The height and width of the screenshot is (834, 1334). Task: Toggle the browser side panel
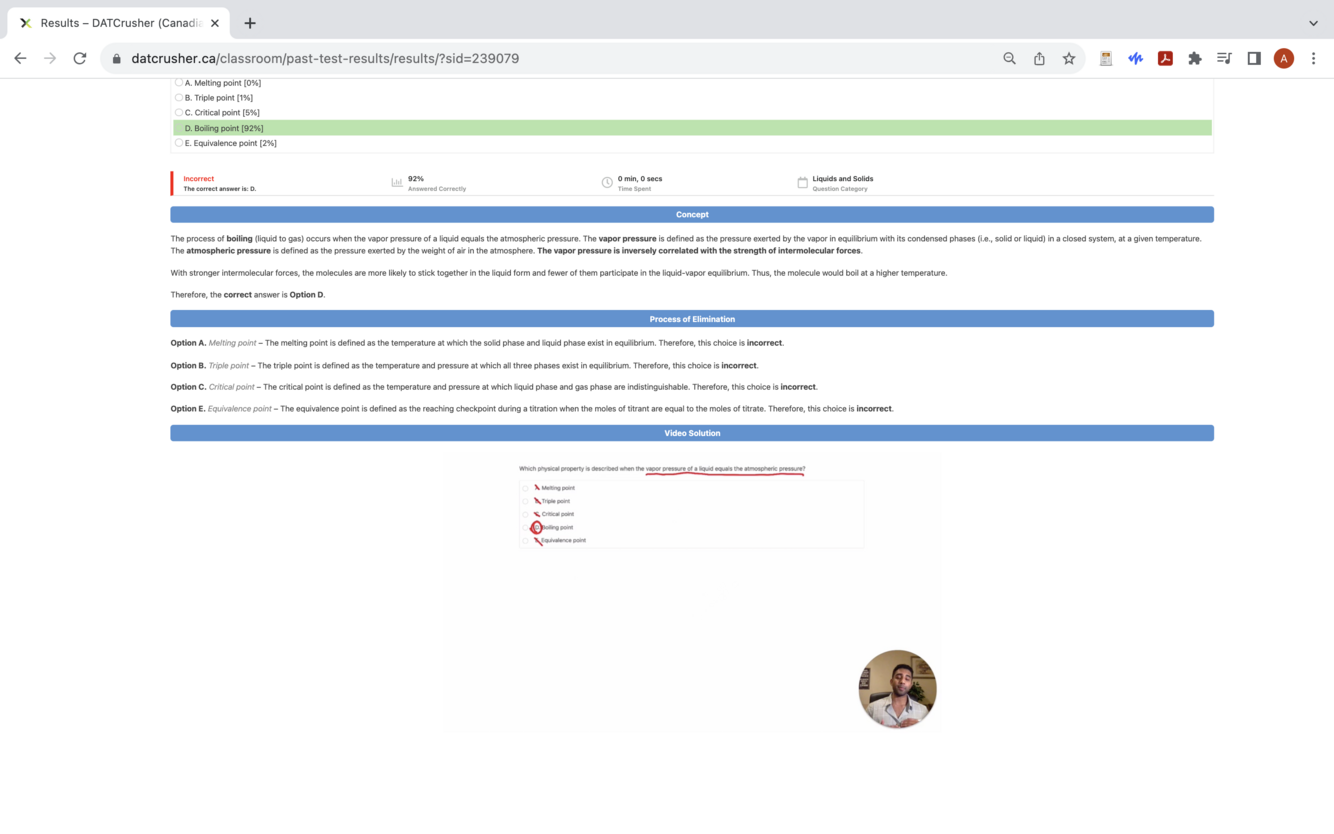1254,58
